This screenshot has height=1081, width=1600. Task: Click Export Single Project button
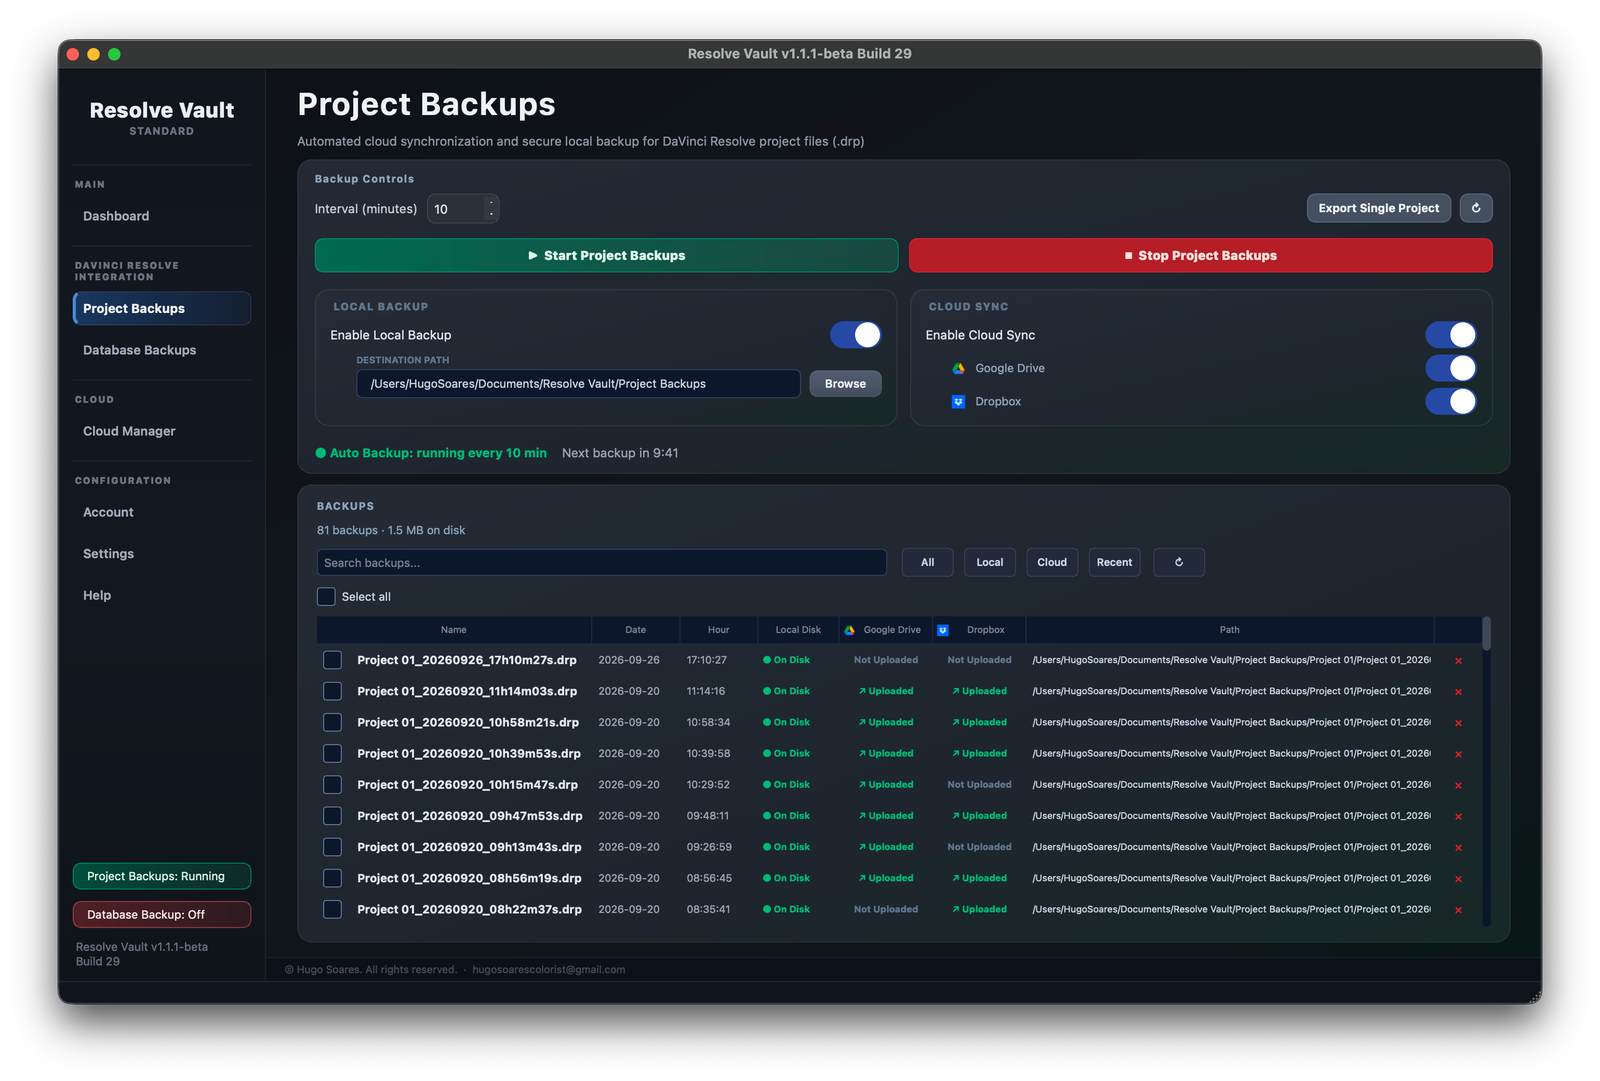pos(1379,208)
